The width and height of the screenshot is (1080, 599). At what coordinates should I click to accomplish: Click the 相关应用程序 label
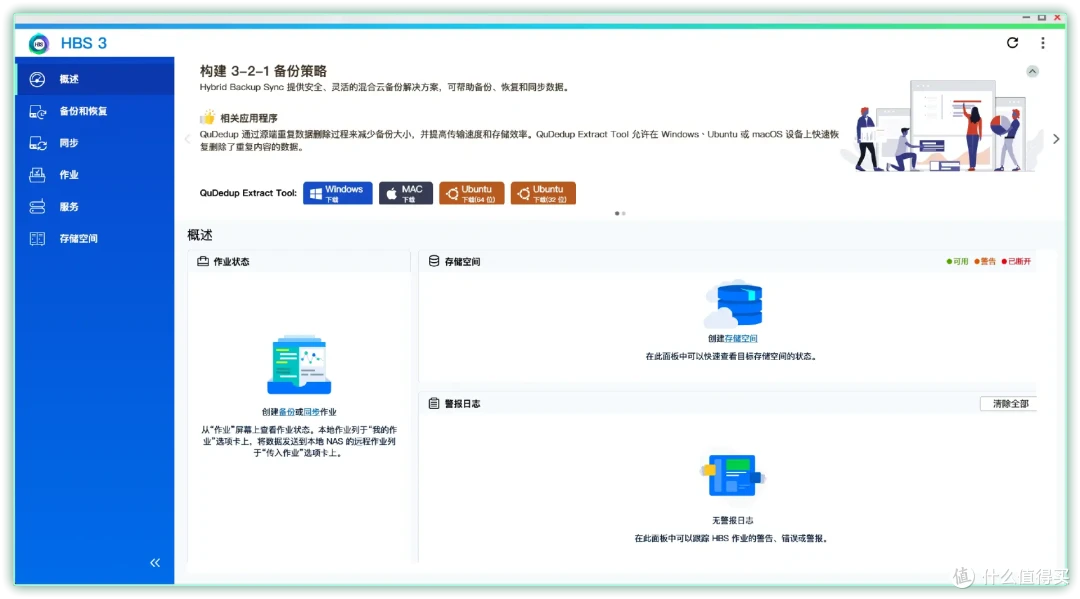(249, 118)
